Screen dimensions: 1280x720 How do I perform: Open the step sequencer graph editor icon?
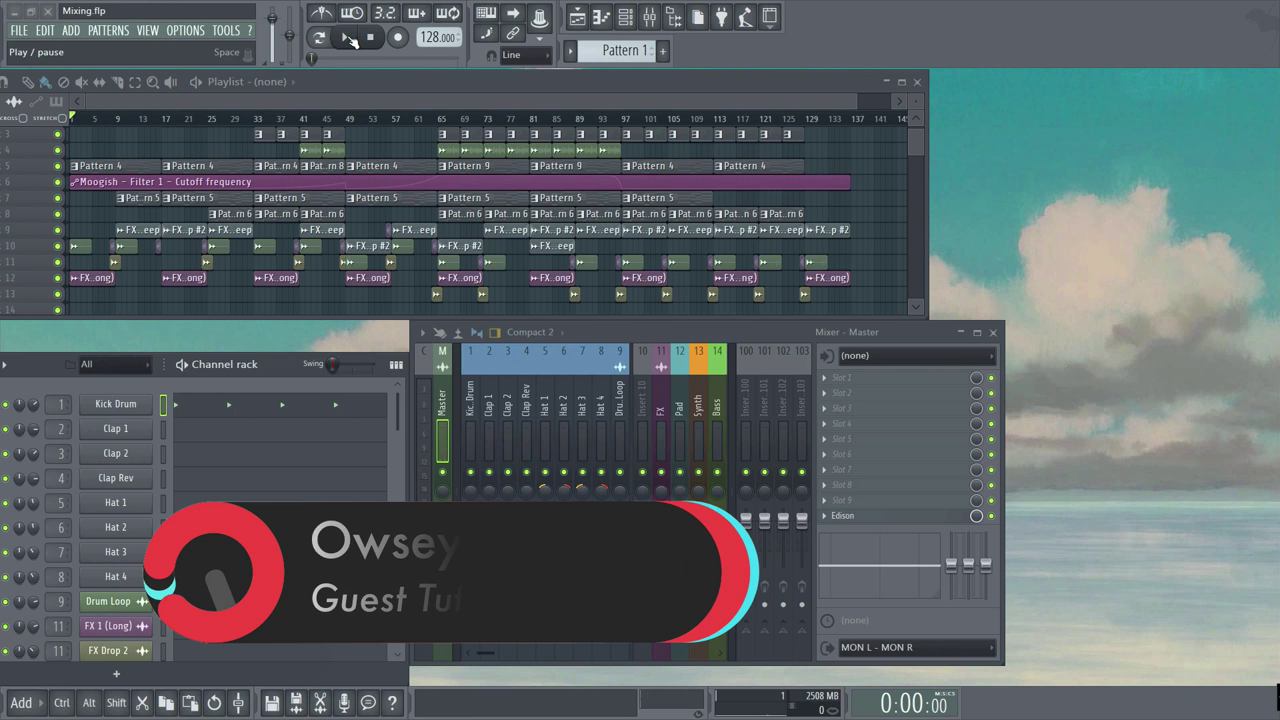[396, 365]
